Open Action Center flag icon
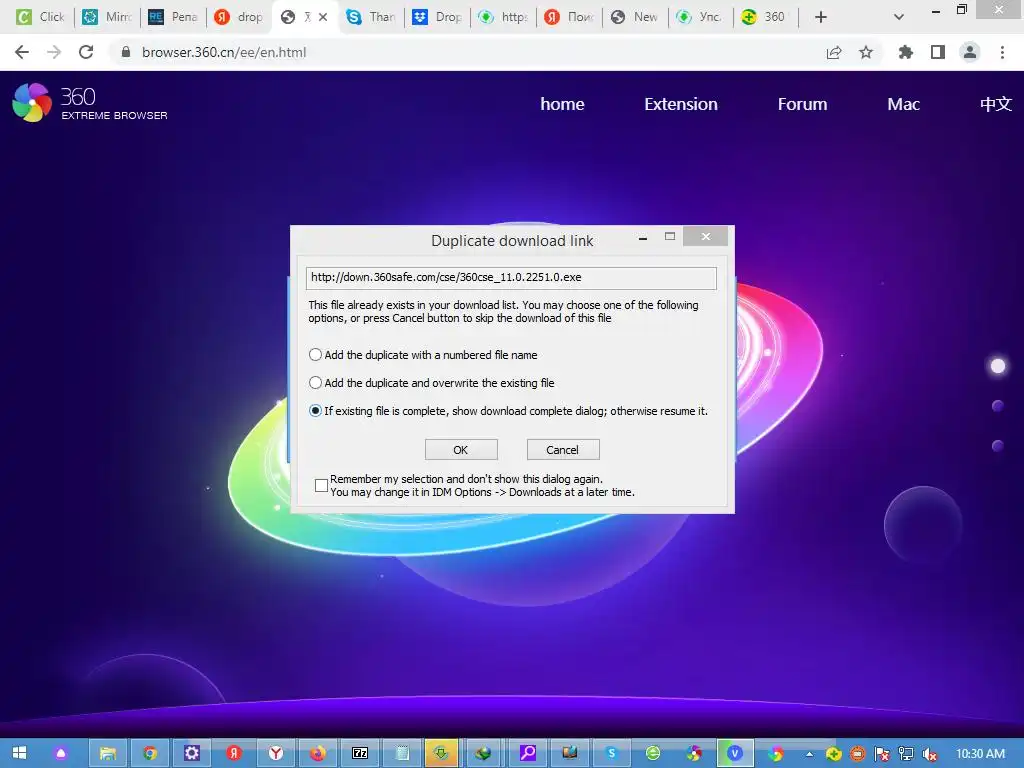Screen dimensions: 1024x768 [x=882, y=754]
